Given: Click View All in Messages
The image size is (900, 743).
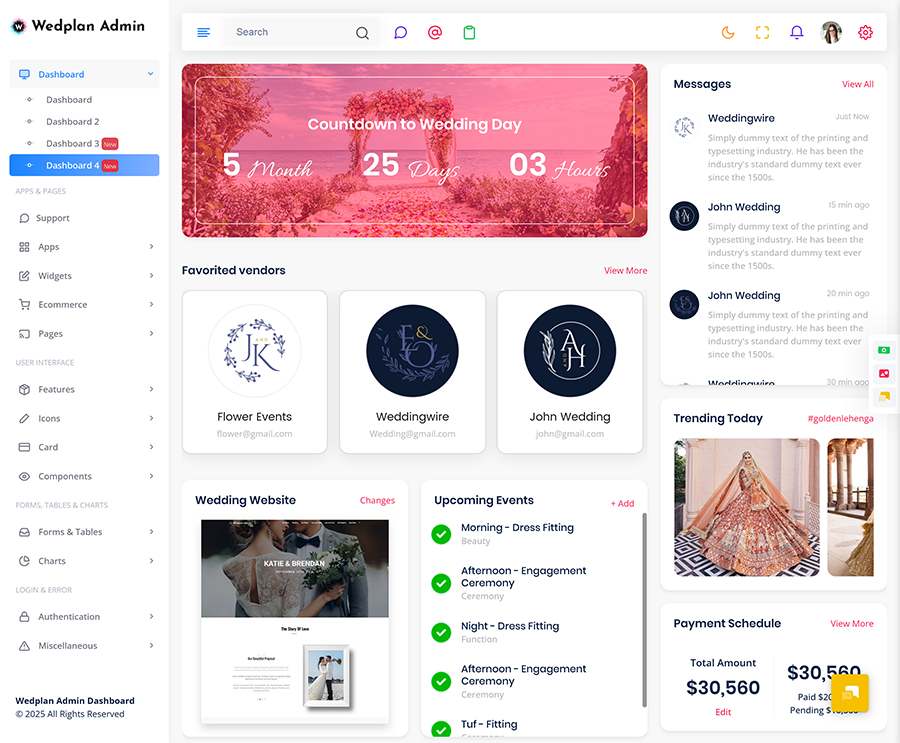Looking at the screenshot, I should [858, 84].
